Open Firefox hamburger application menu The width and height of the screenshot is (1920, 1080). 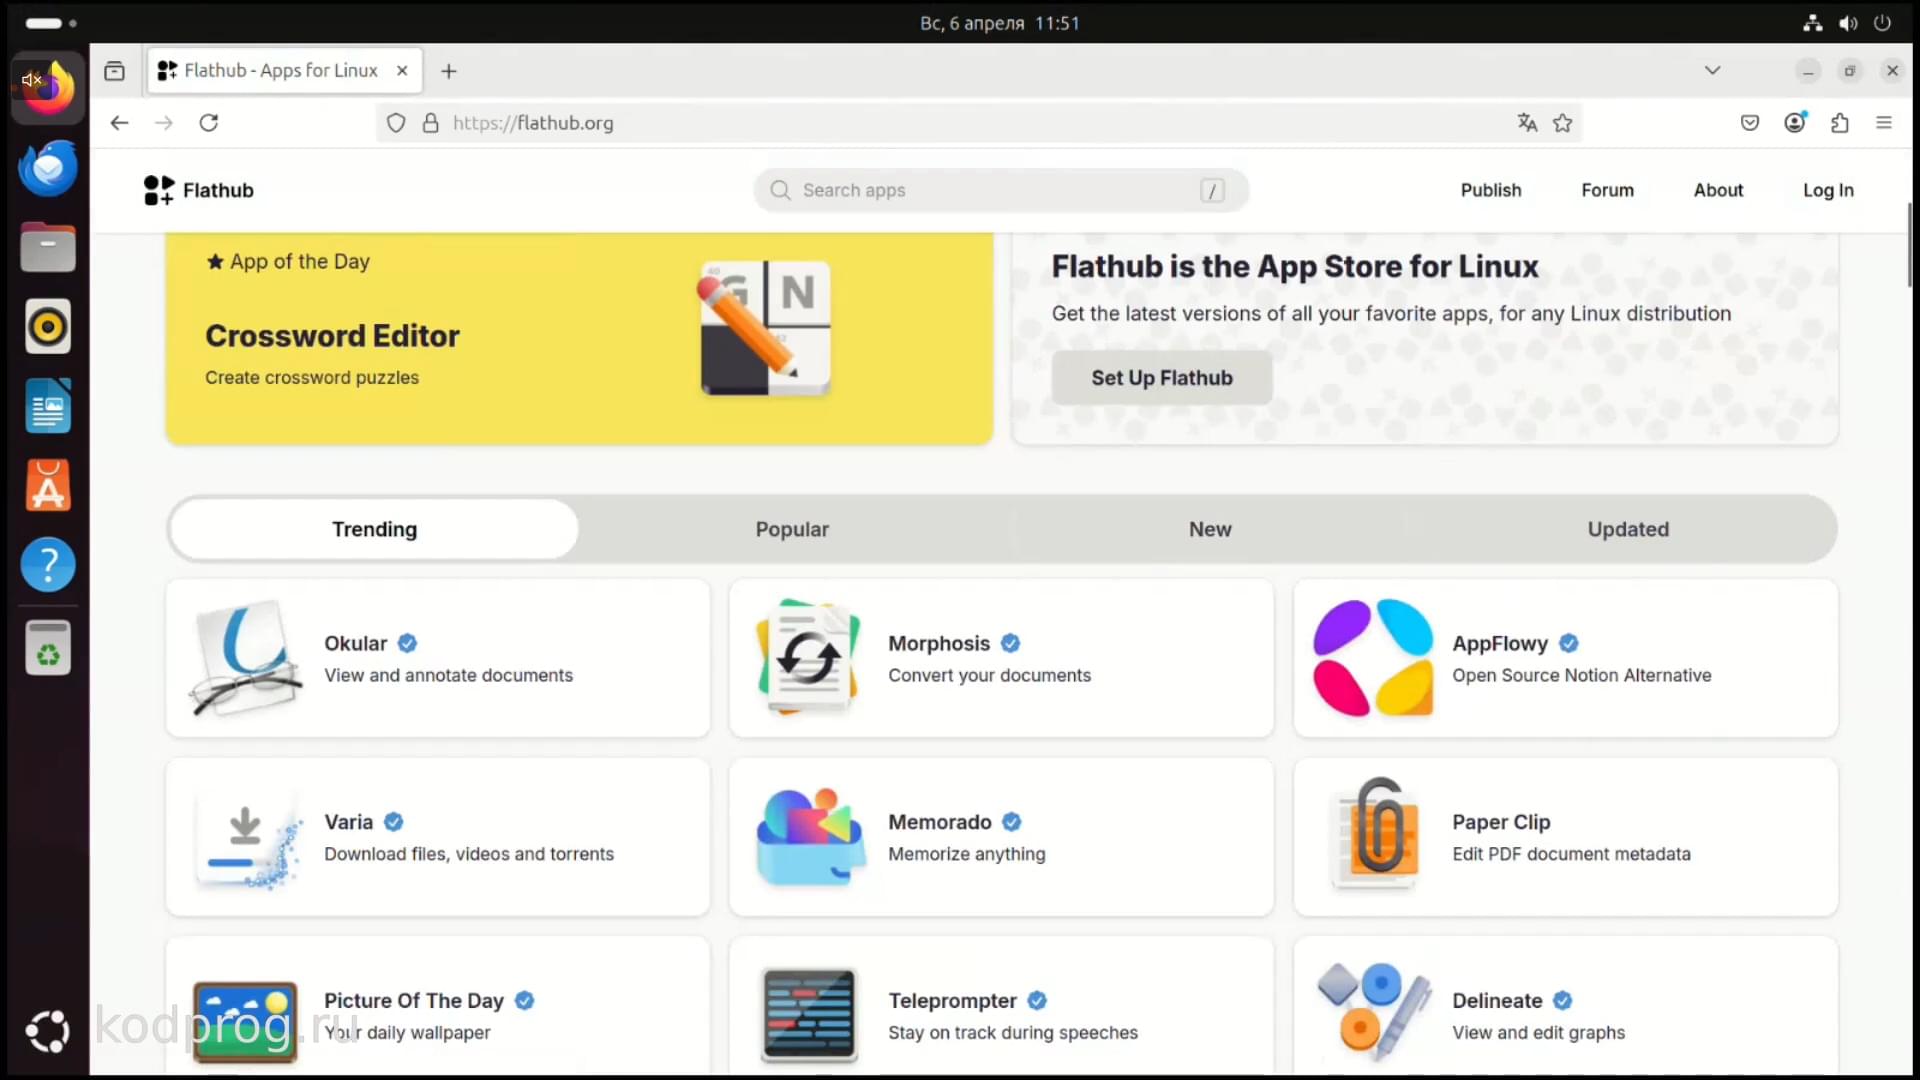point(1884,123)
